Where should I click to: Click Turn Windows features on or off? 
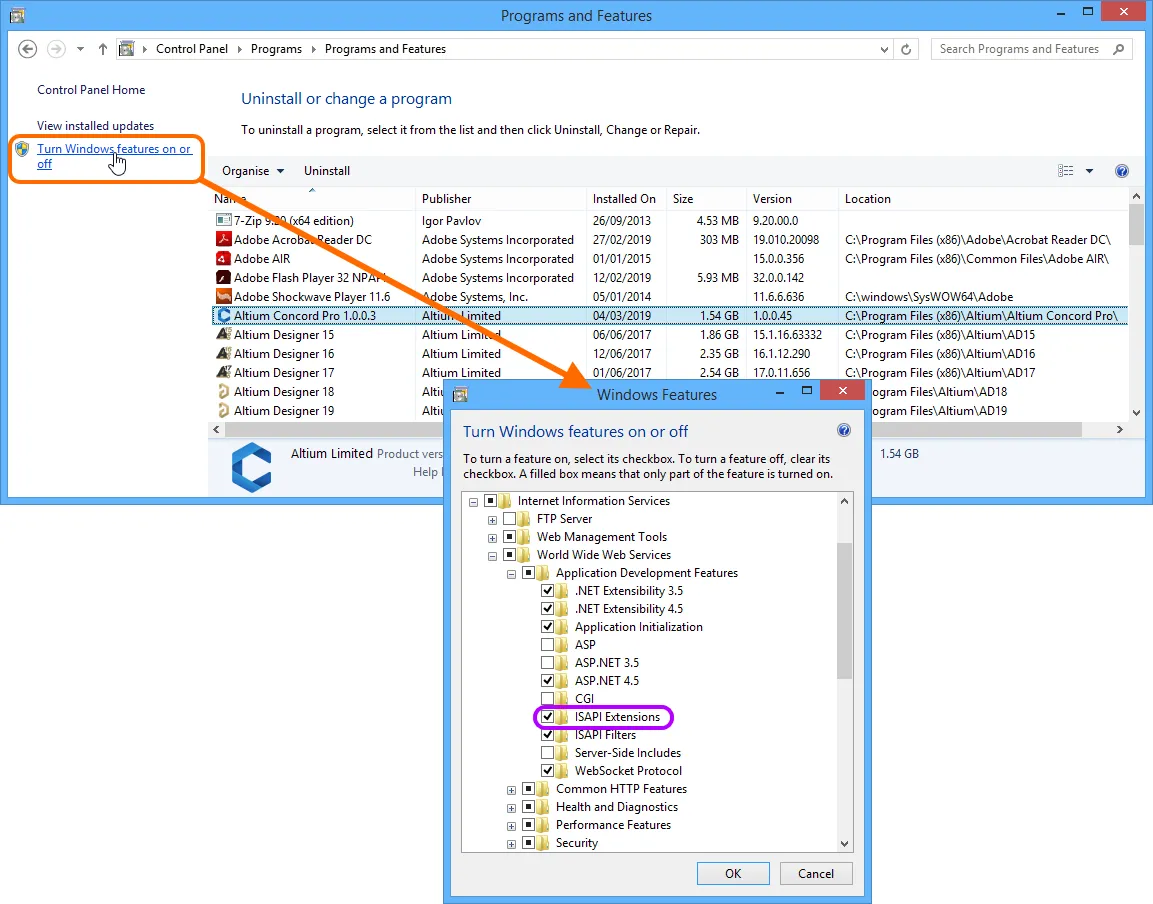[114, 156]
